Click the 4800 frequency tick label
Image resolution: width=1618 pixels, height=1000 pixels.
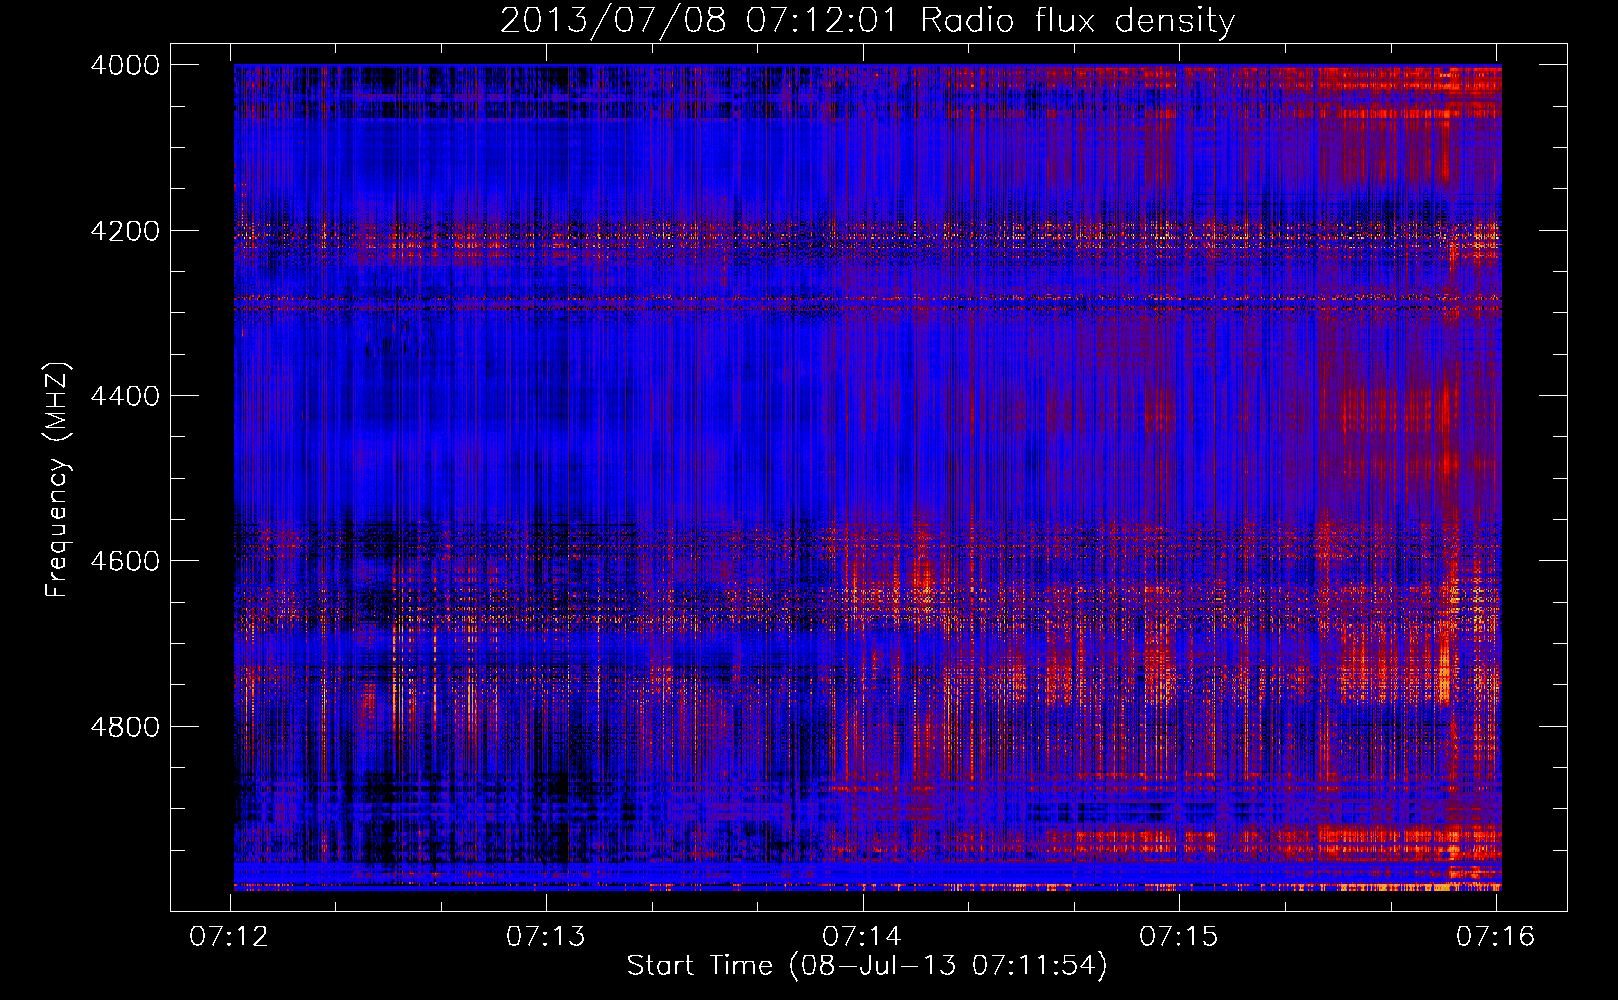tap(125, 727)
